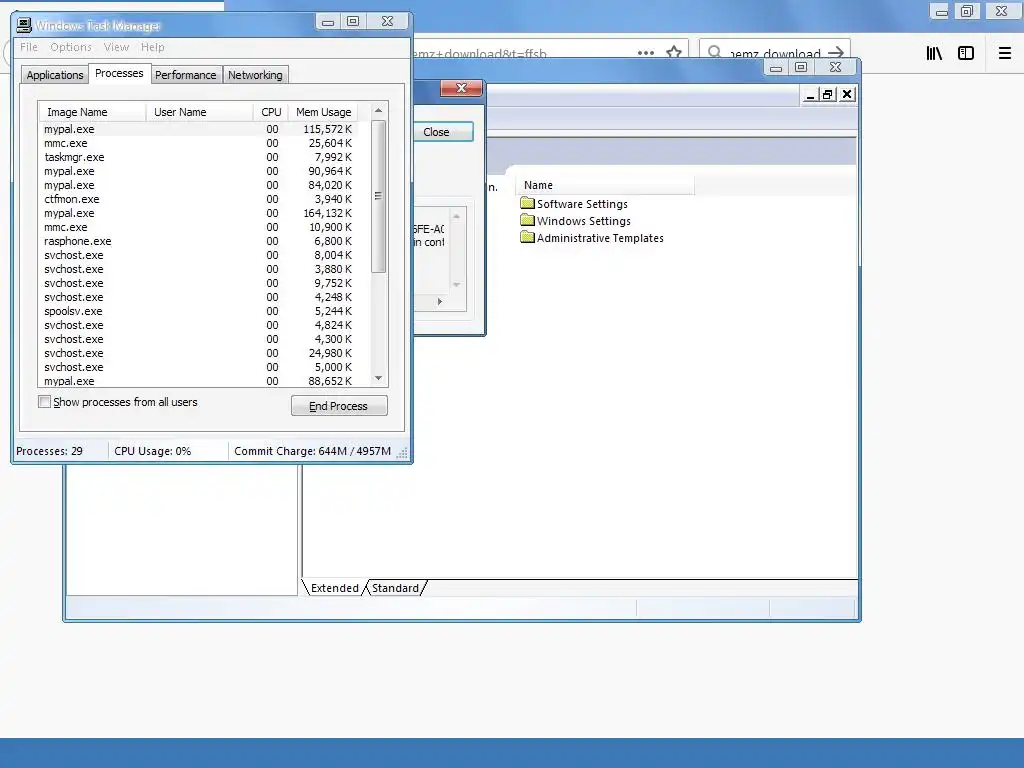Open the browser's library icon
This screenshot has height=768, width=1024.
tap(934, 53)
